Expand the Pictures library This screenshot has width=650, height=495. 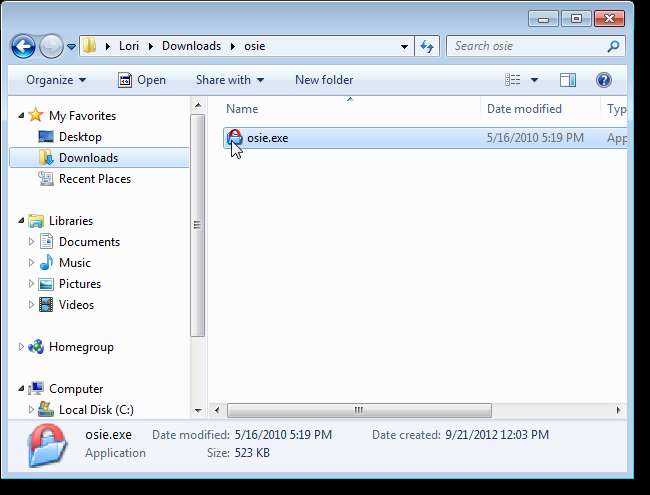pos(31,284)
